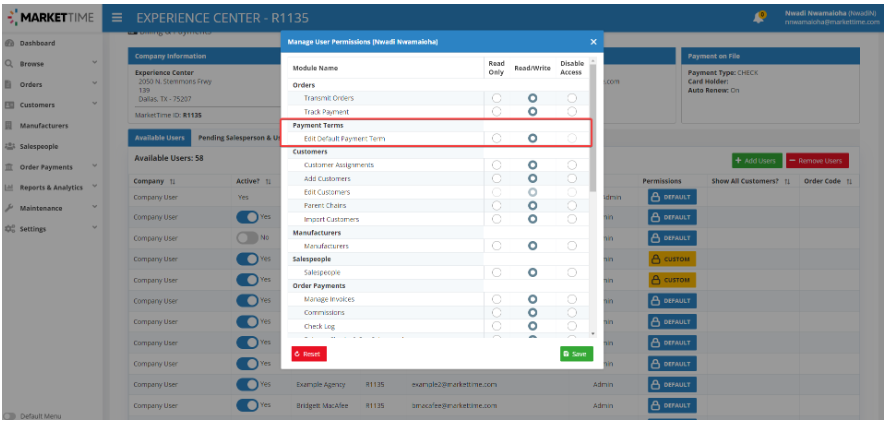This screenshot has height=421, width=889.
Task: Set Edit Default Payment Term to Read Only
Action: [497, 138]
